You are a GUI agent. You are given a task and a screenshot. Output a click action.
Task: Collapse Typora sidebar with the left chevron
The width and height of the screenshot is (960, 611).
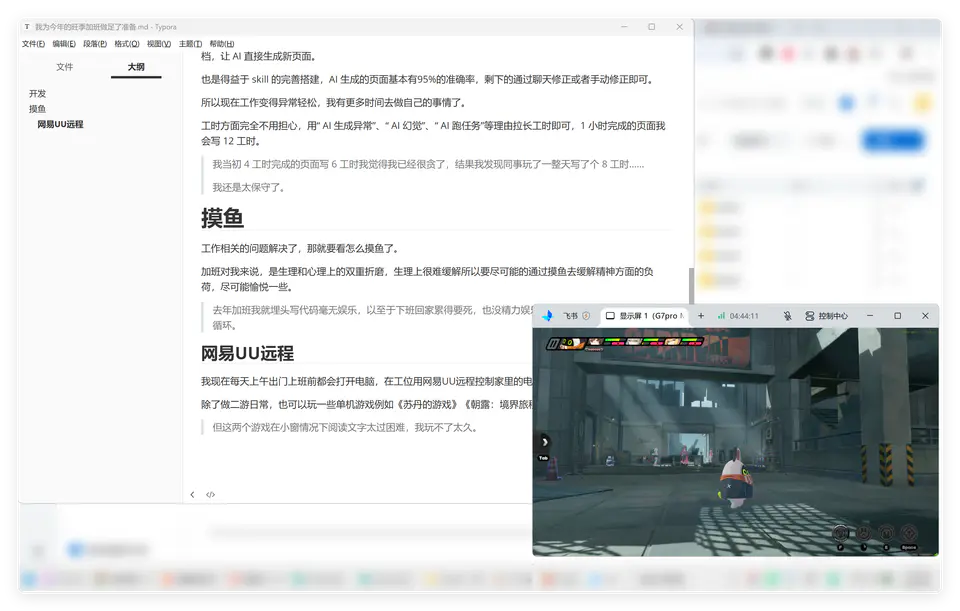coord(192,495)
